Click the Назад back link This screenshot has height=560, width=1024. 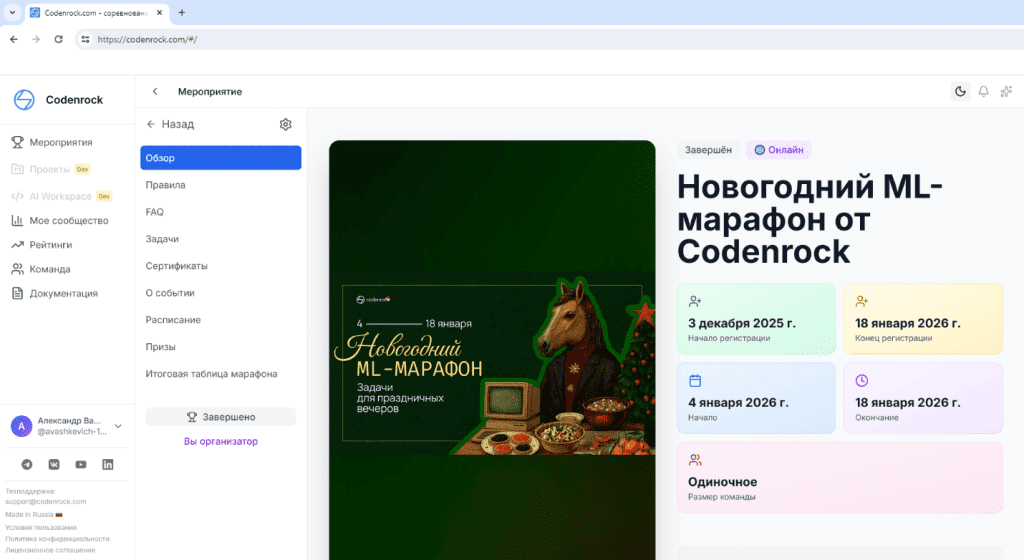[x=170, y=125]
